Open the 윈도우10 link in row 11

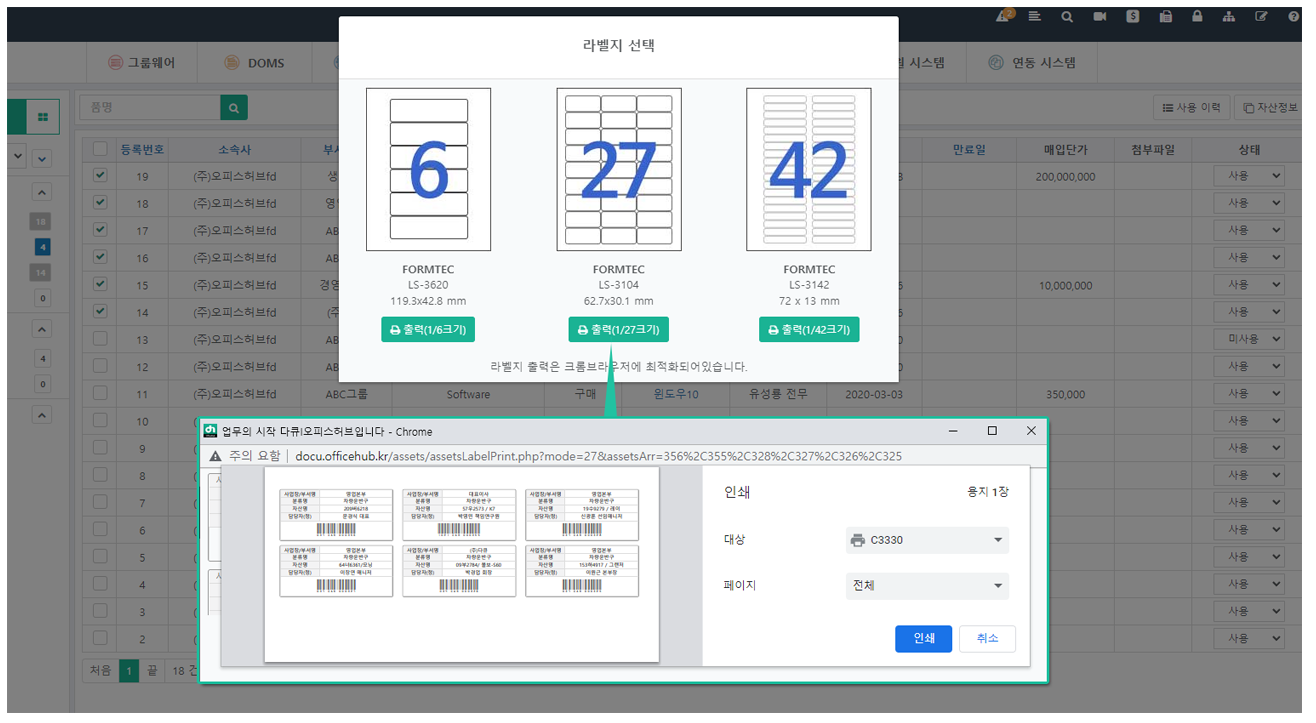coord(676,394)
